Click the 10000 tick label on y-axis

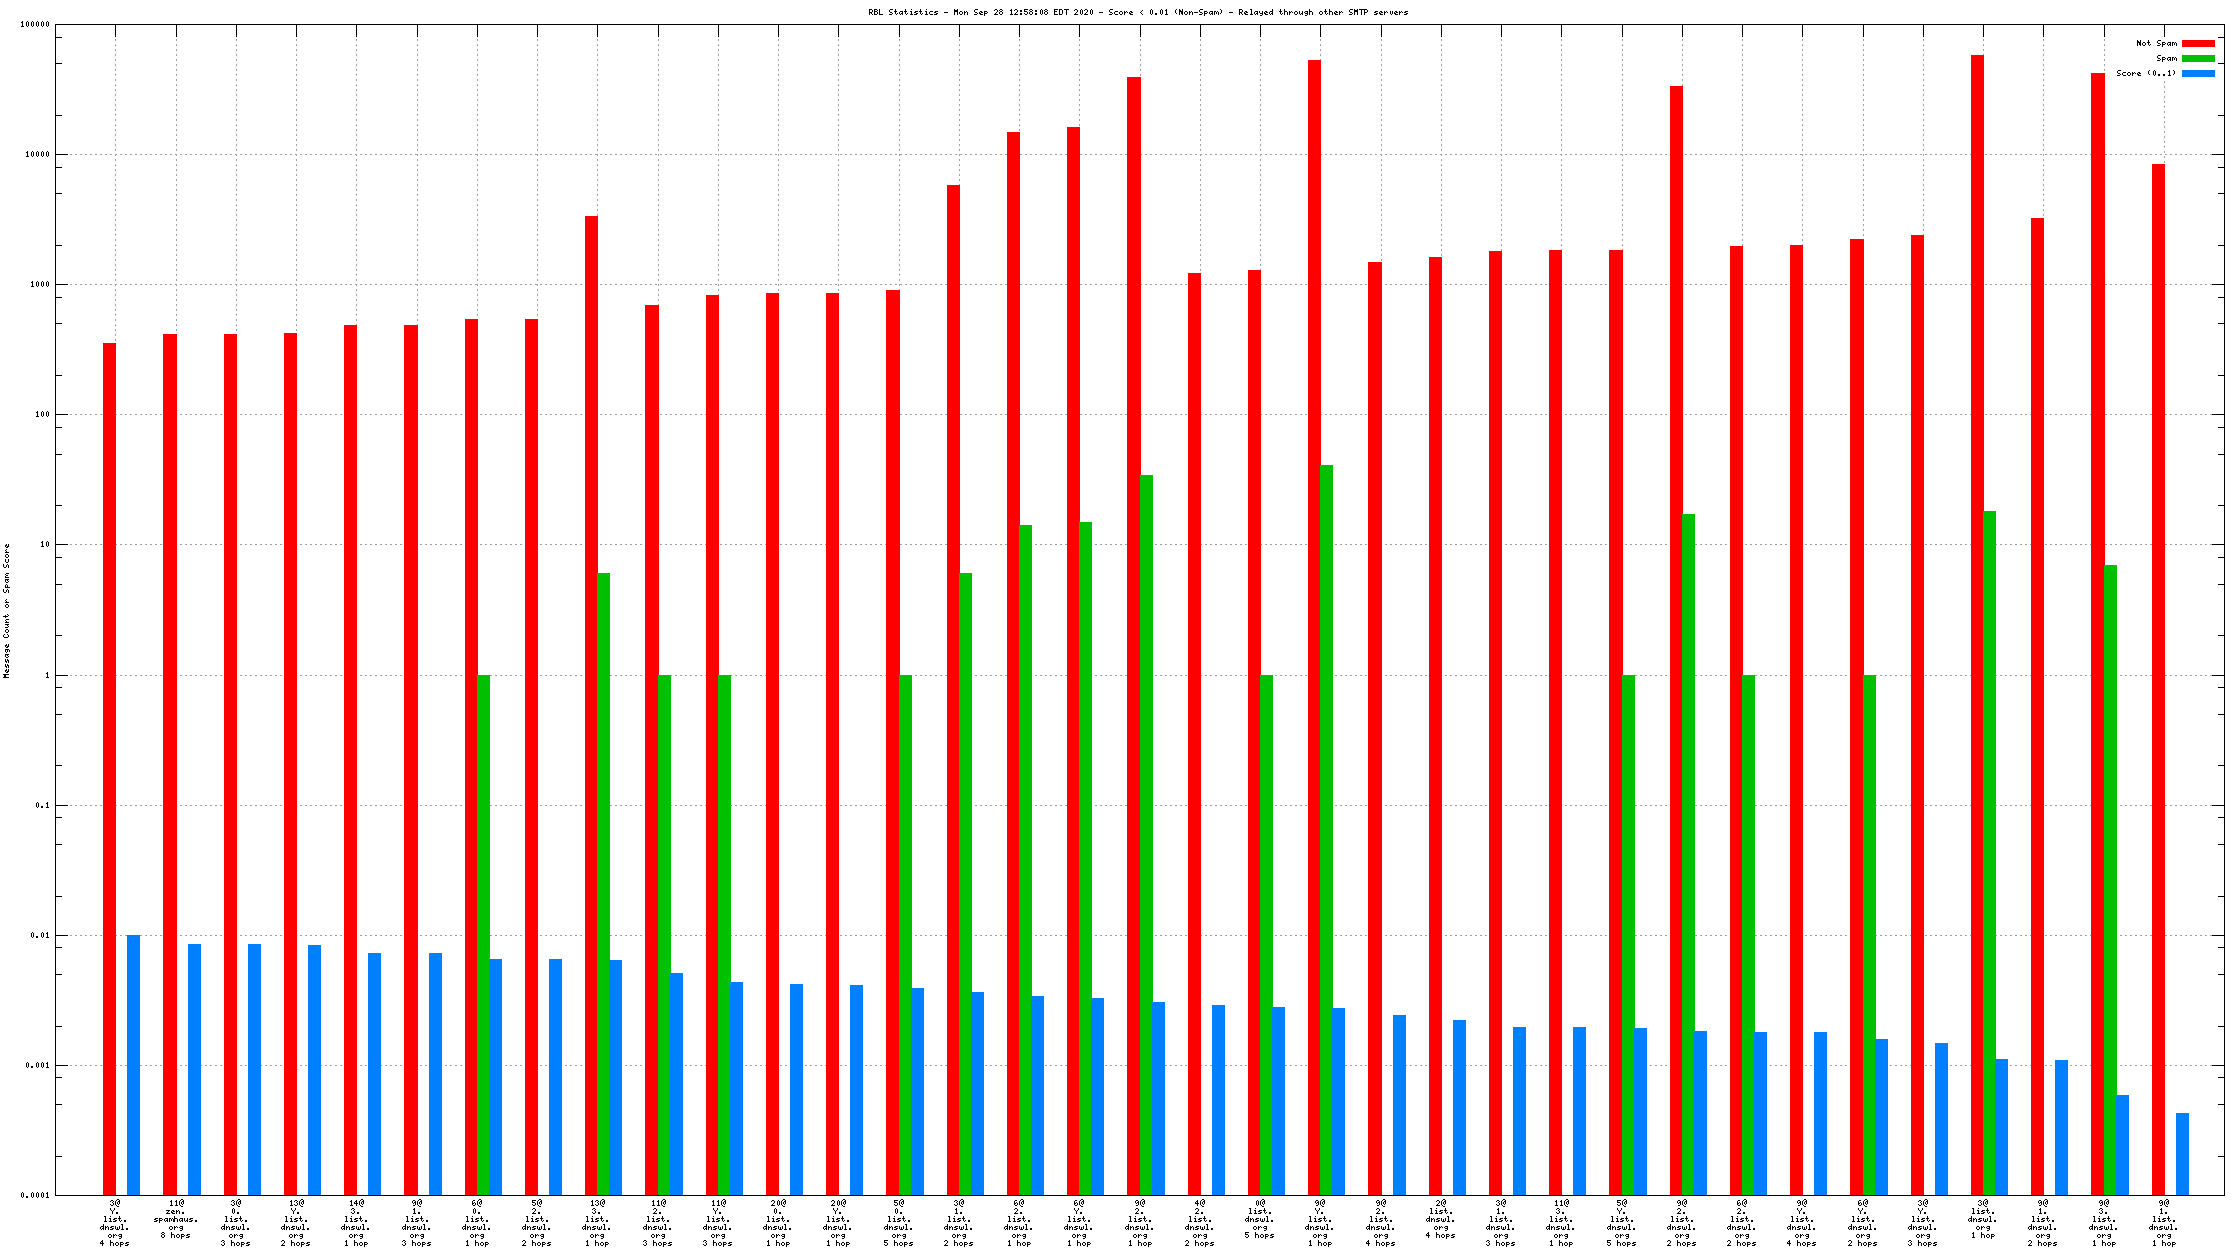(x=36, y=154)
